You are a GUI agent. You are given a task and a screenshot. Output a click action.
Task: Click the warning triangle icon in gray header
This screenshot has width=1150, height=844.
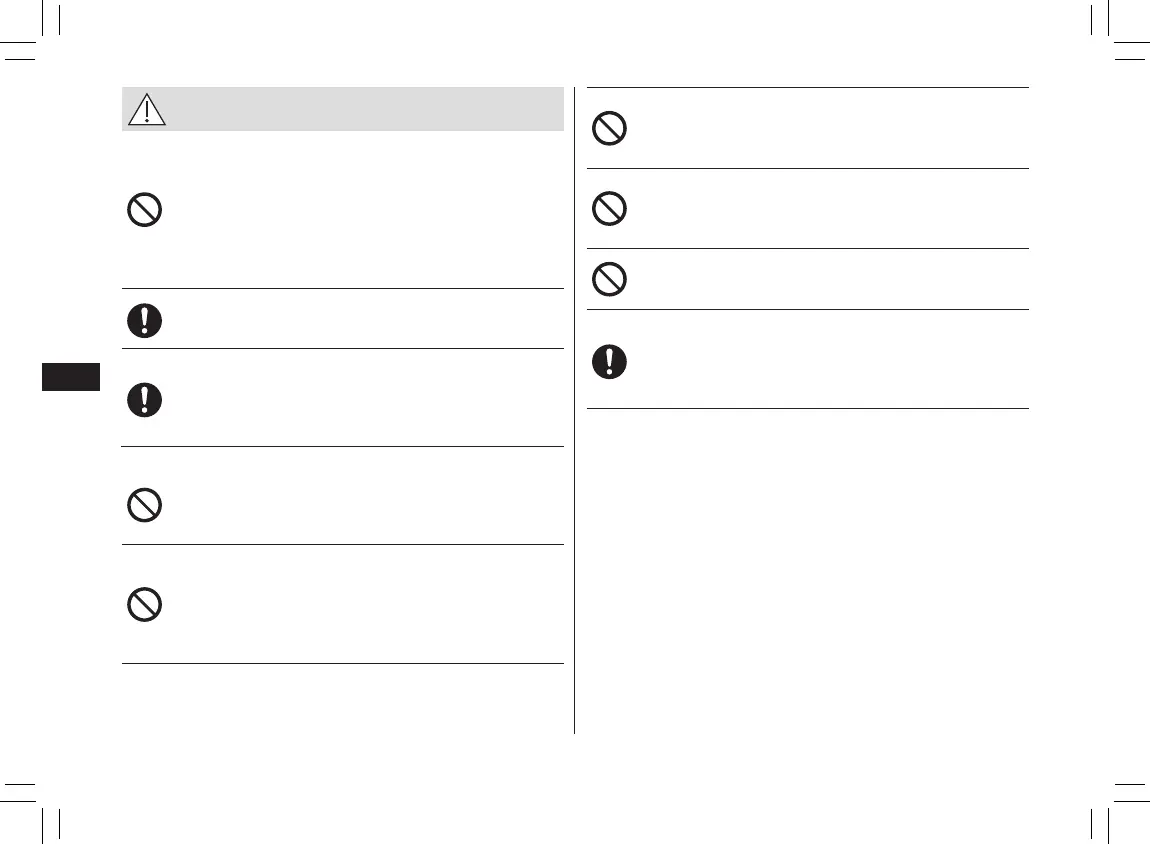146,109
